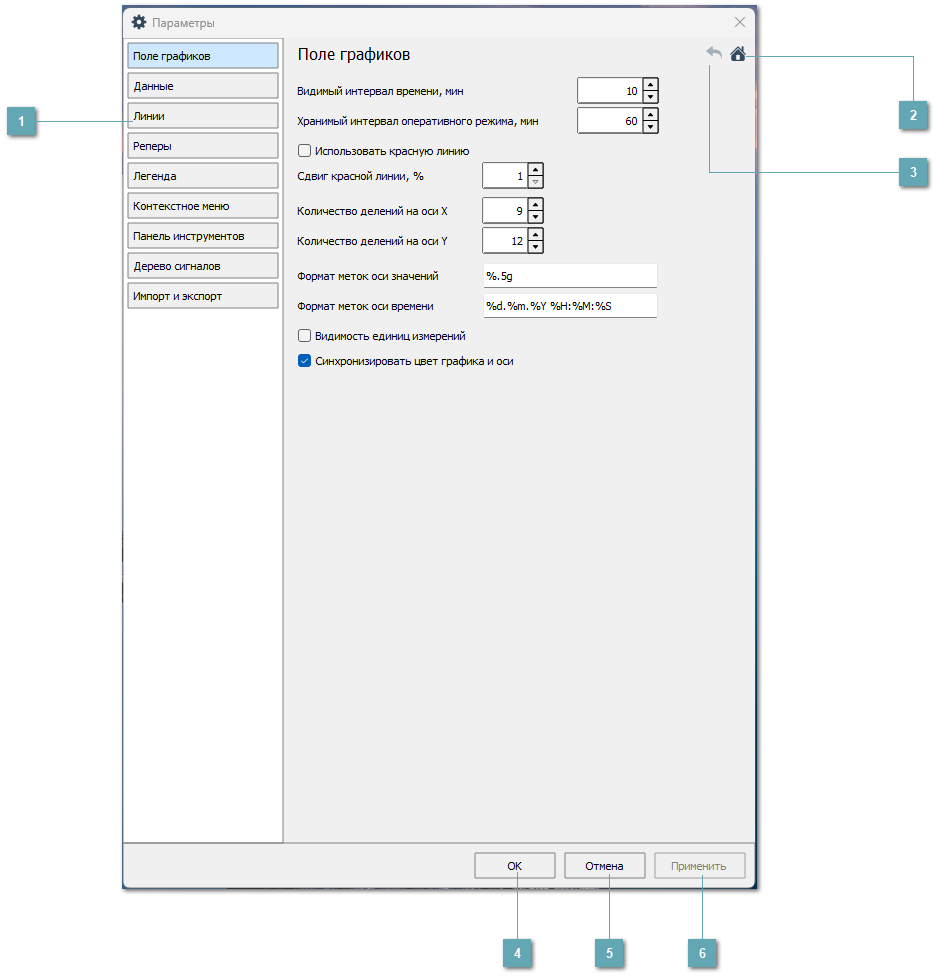Increase X axis divisions count
The height and width of the screenshot is (978, 938).
point(536,204)
